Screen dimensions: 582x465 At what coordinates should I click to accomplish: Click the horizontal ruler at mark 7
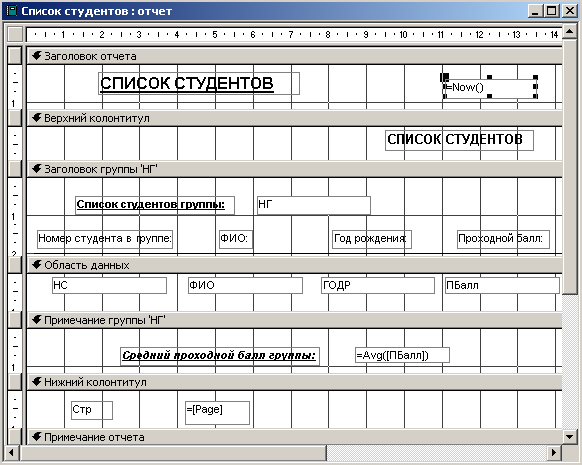(x=291, y=35)
